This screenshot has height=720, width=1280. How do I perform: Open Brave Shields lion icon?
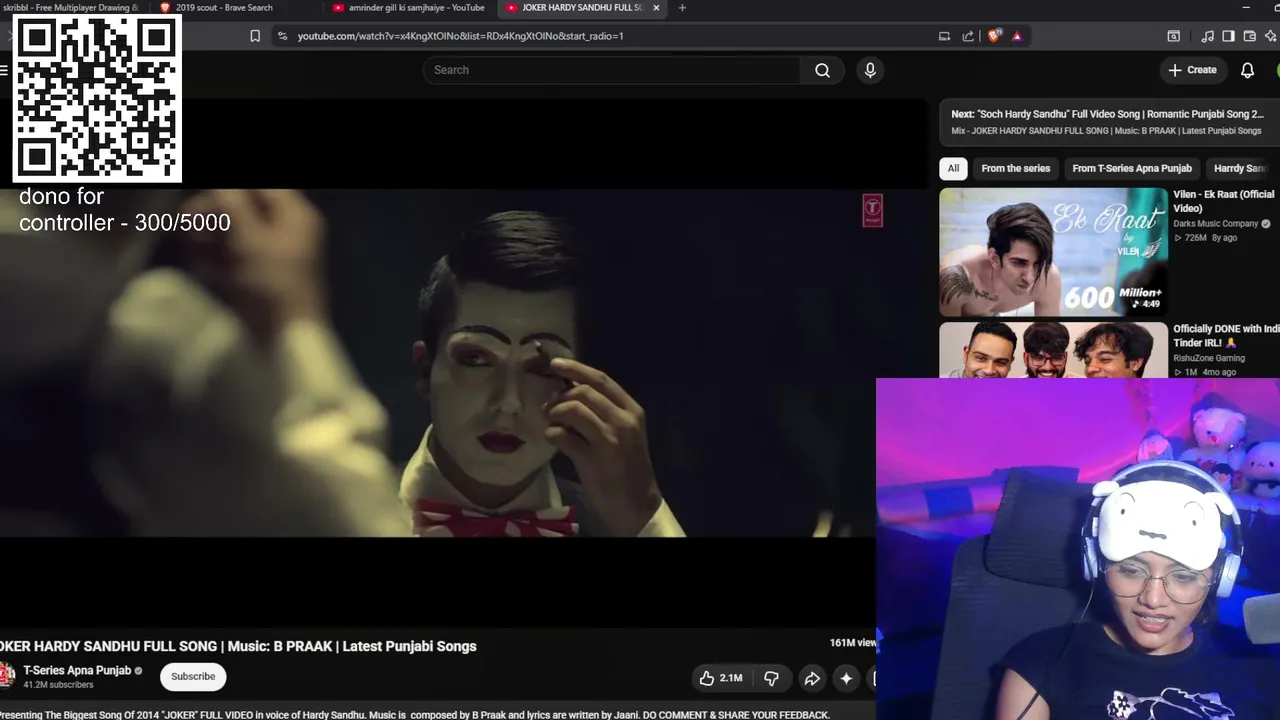click(x=994, y=36)
